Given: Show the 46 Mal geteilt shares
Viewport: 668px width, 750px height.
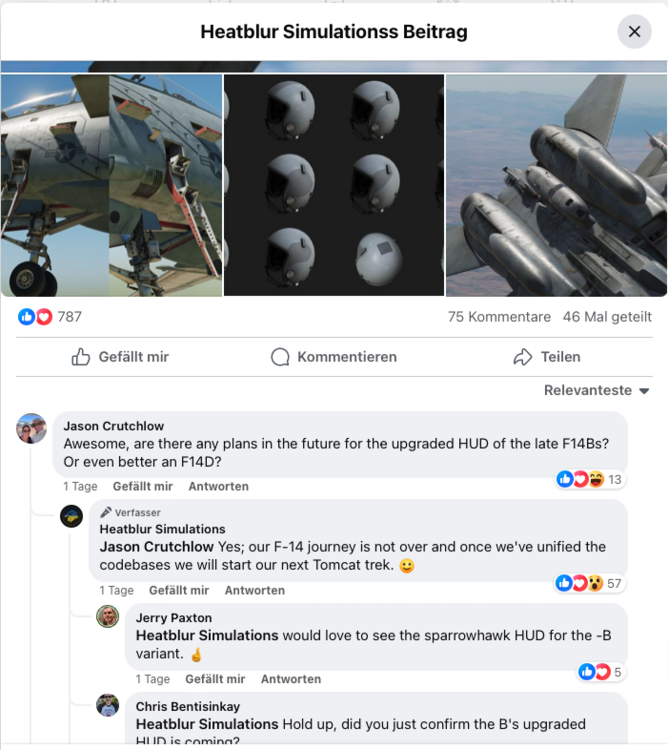Looking at the screenshot, I should [x=607, y=317].
